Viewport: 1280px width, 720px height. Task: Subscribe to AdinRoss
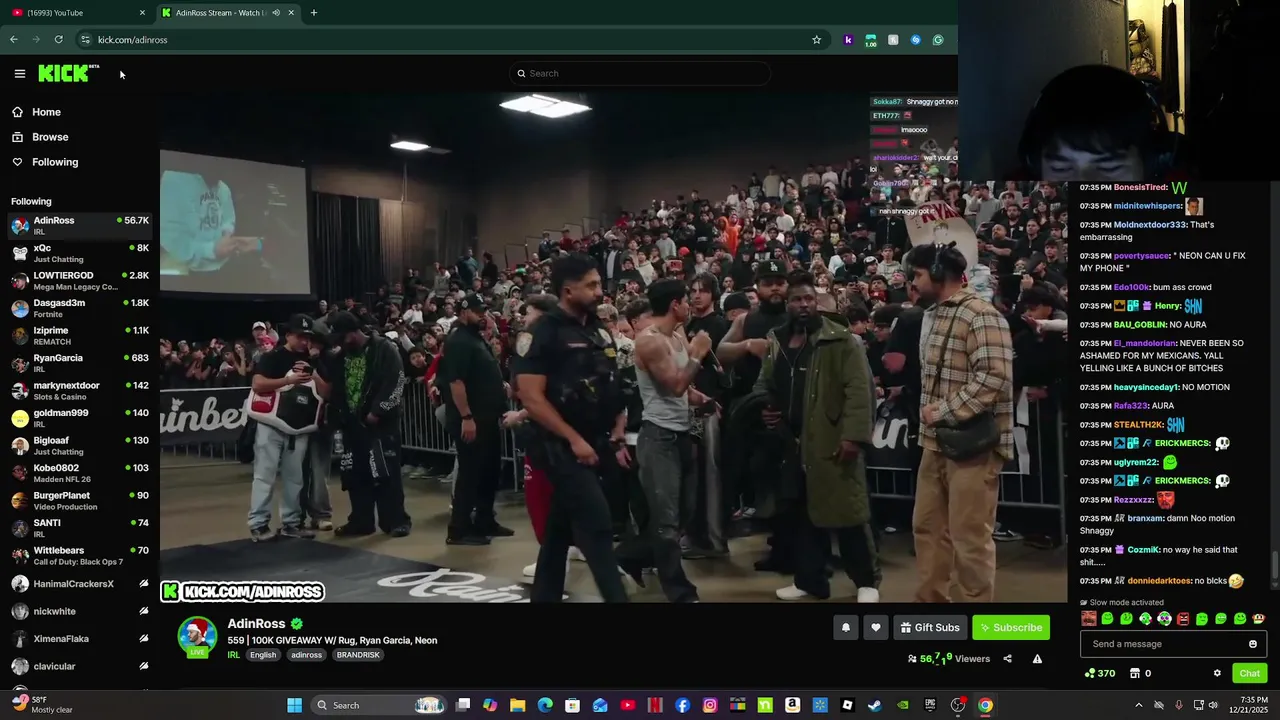point(1011,628)
